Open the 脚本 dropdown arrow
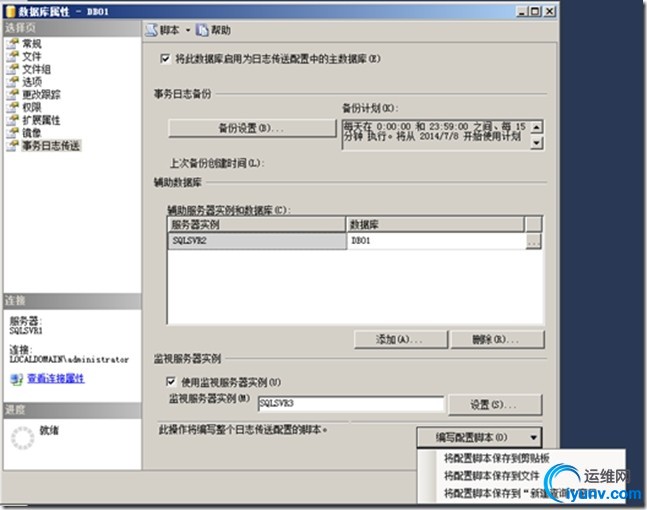 (188, 30)
